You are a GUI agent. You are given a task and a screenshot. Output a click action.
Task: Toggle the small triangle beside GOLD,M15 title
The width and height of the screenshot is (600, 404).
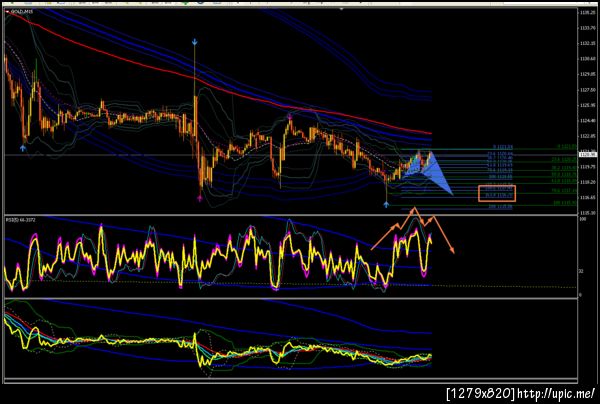tap(8, 12)
